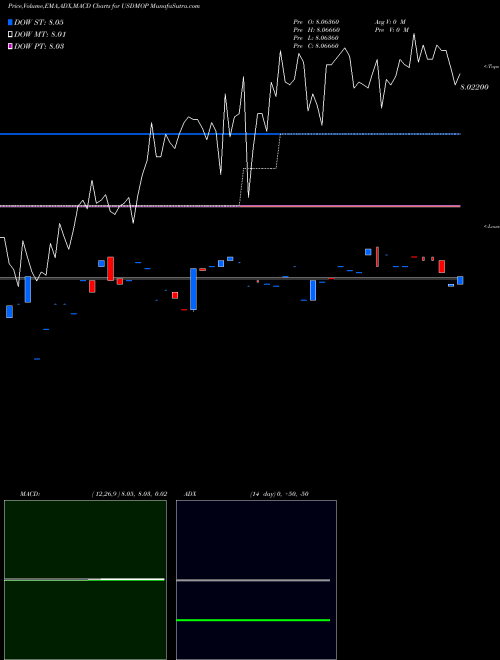The width and height of the screenshot is (500, 660).
Task: Click the last price label 8.02200
Action: tap(474, 87)
